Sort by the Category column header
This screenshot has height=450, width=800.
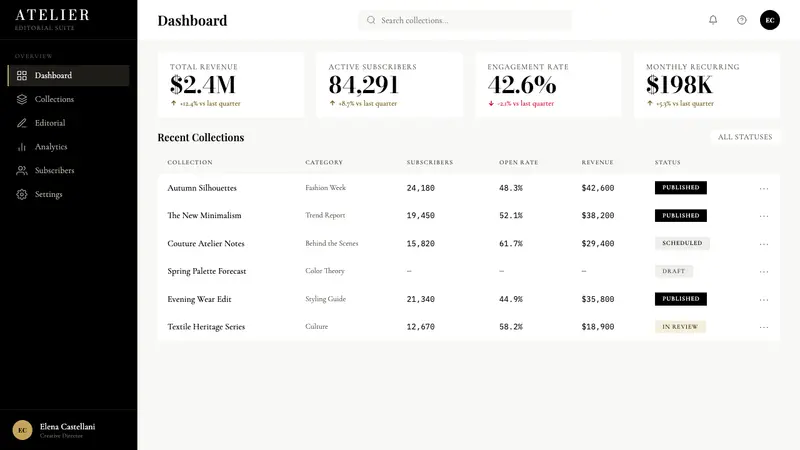pyautogui.click(x=324, y=162)
